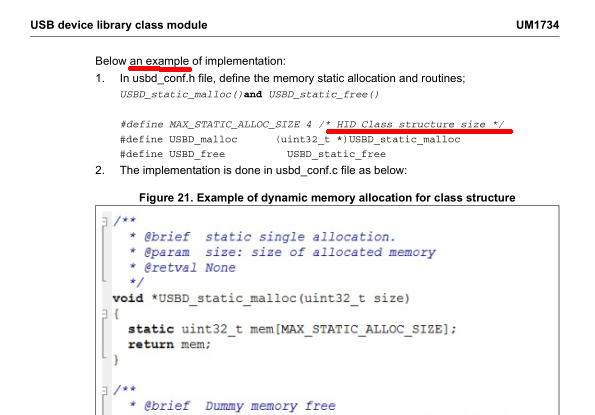Click the line 'The implementation is done in usbd_conf.c'
Screen dimensions: 595x415
(263, 170)
